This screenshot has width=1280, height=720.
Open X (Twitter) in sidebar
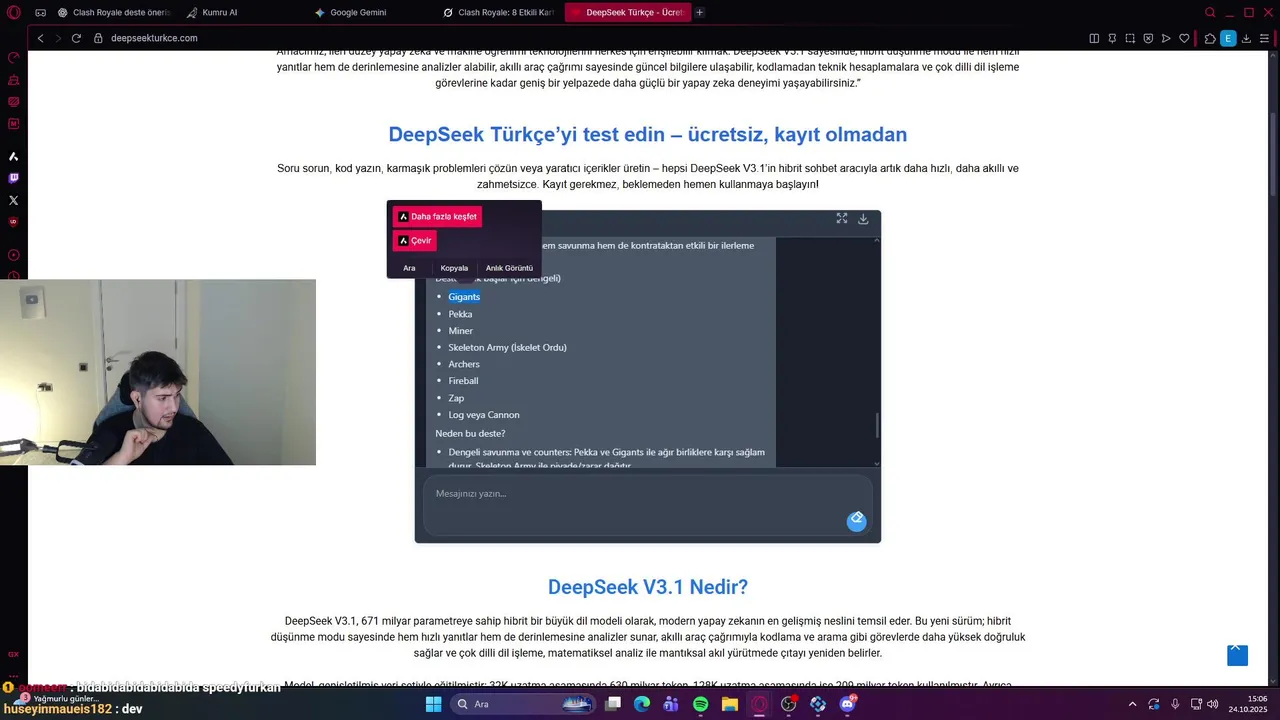13,200
